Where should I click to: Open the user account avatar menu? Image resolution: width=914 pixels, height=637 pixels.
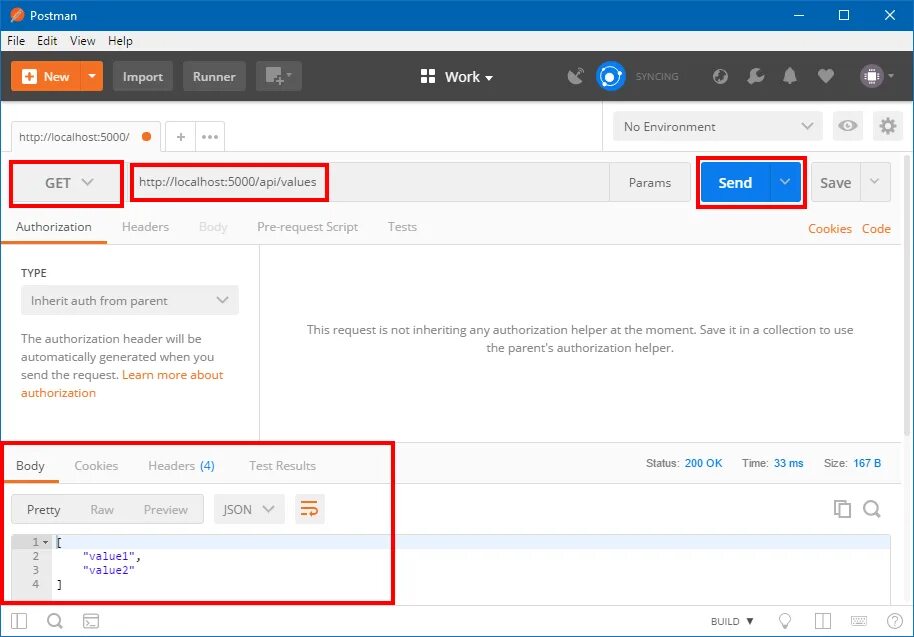pos(877,76)
